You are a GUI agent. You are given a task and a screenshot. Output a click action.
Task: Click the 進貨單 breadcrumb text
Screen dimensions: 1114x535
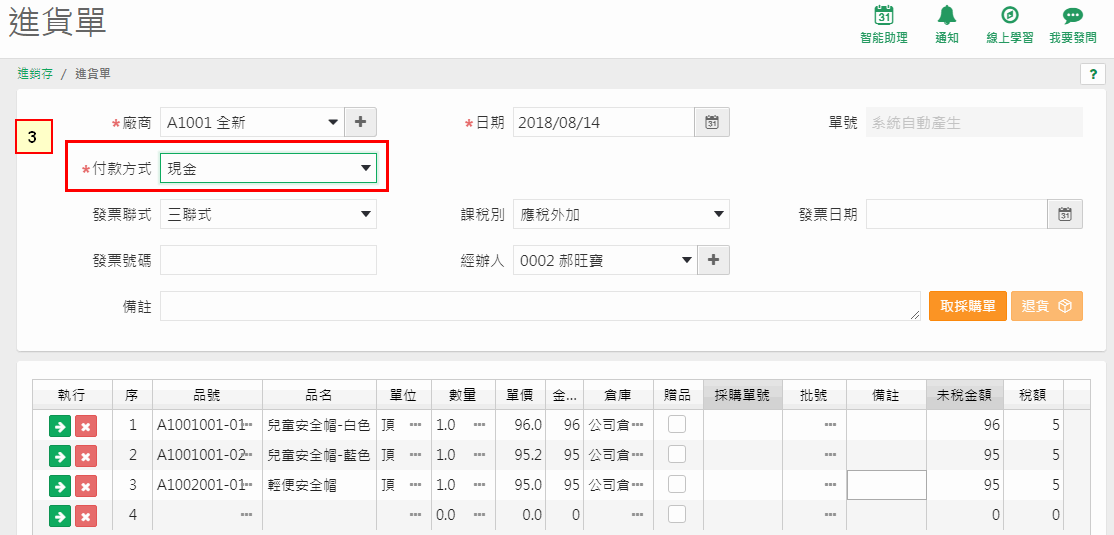pyautogui.click(x=93, y=73)
